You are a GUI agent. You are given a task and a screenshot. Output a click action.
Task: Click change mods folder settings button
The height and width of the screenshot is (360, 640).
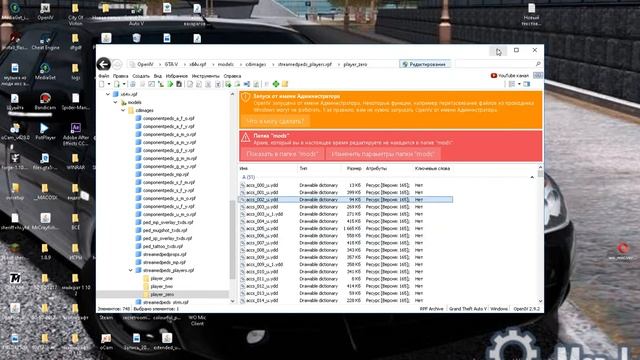[x=383, y=154]
